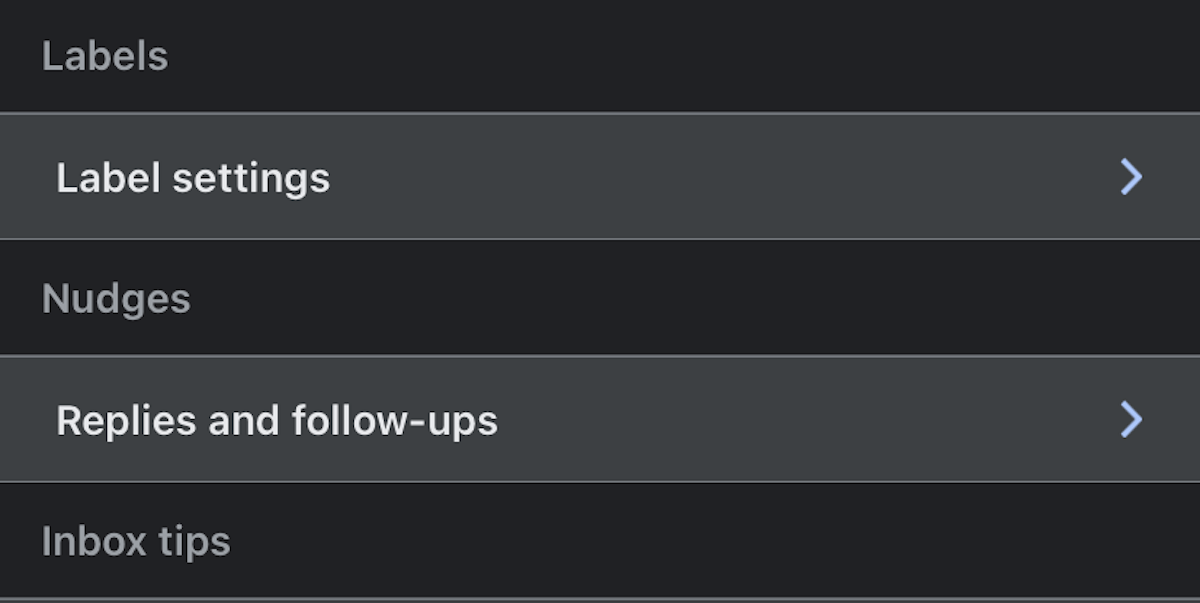Click the Nudges section header
Image resolution: width=1200 pixels, height=603 pixels.
coord(116,299)
